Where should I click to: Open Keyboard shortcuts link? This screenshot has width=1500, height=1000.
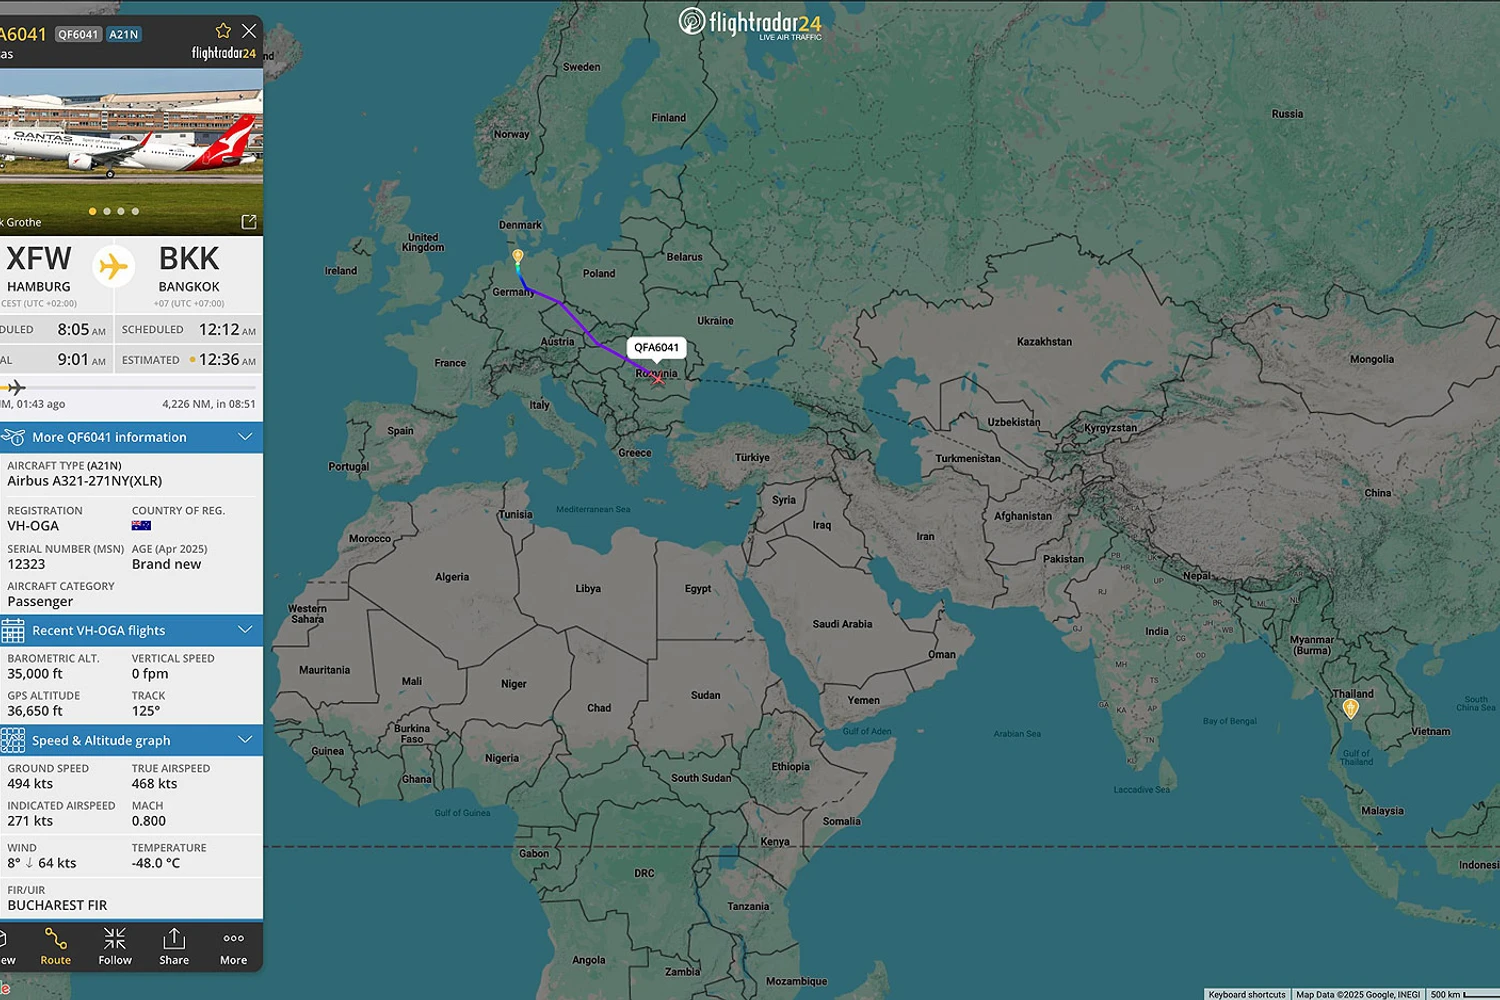click(1246, 994)
